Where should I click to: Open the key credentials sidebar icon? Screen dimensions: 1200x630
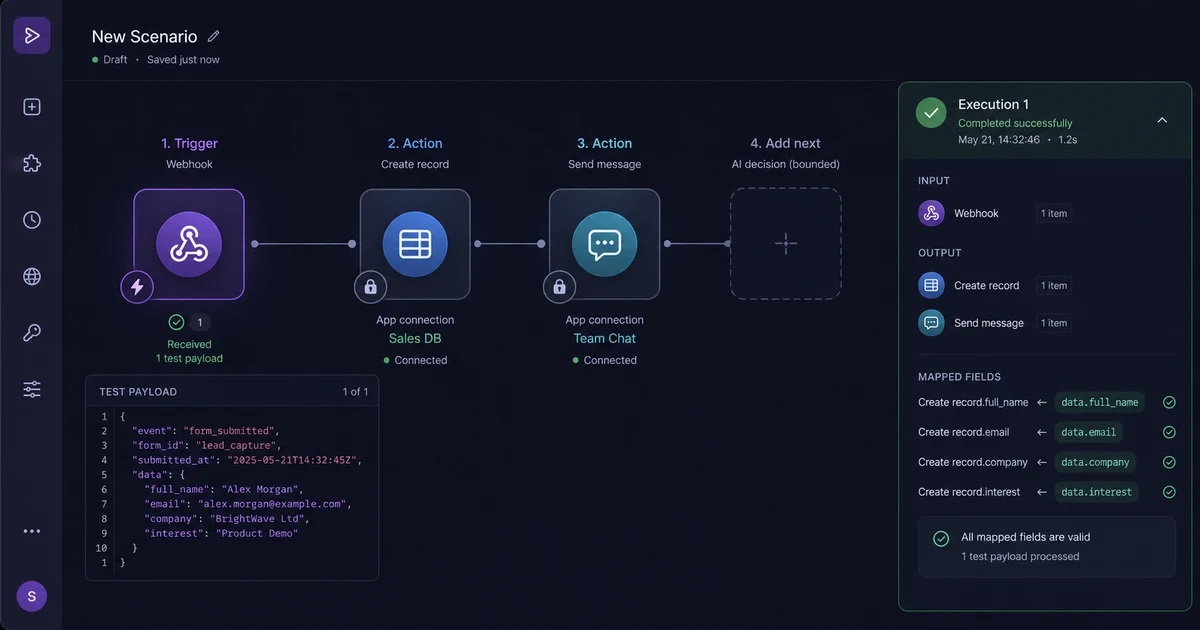[x=32, y=333]
